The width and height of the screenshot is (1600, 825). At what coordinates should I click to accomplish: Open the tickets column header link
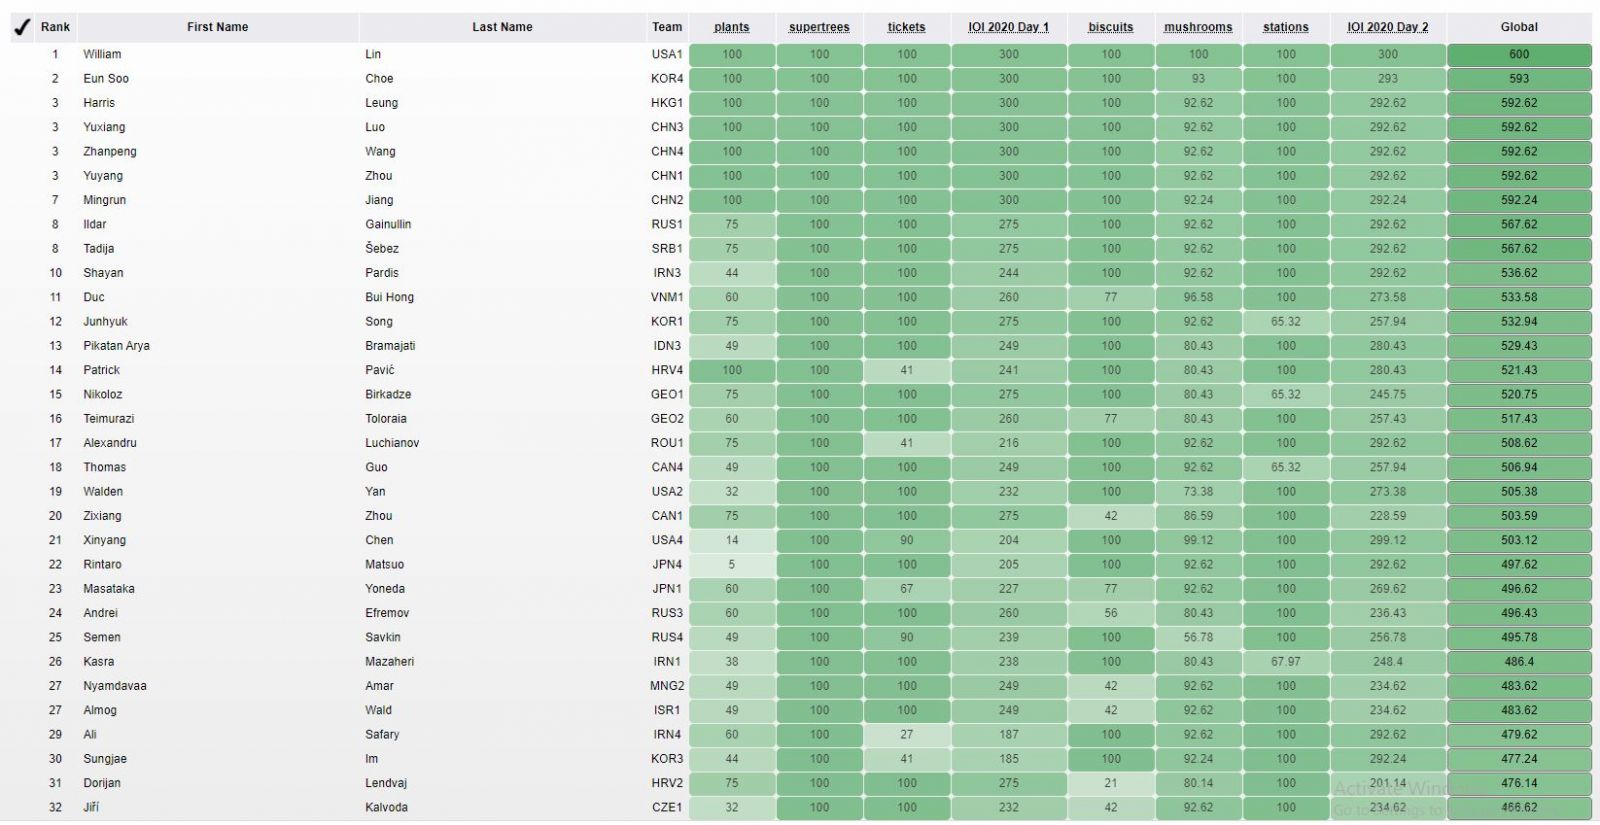[906, 28]
